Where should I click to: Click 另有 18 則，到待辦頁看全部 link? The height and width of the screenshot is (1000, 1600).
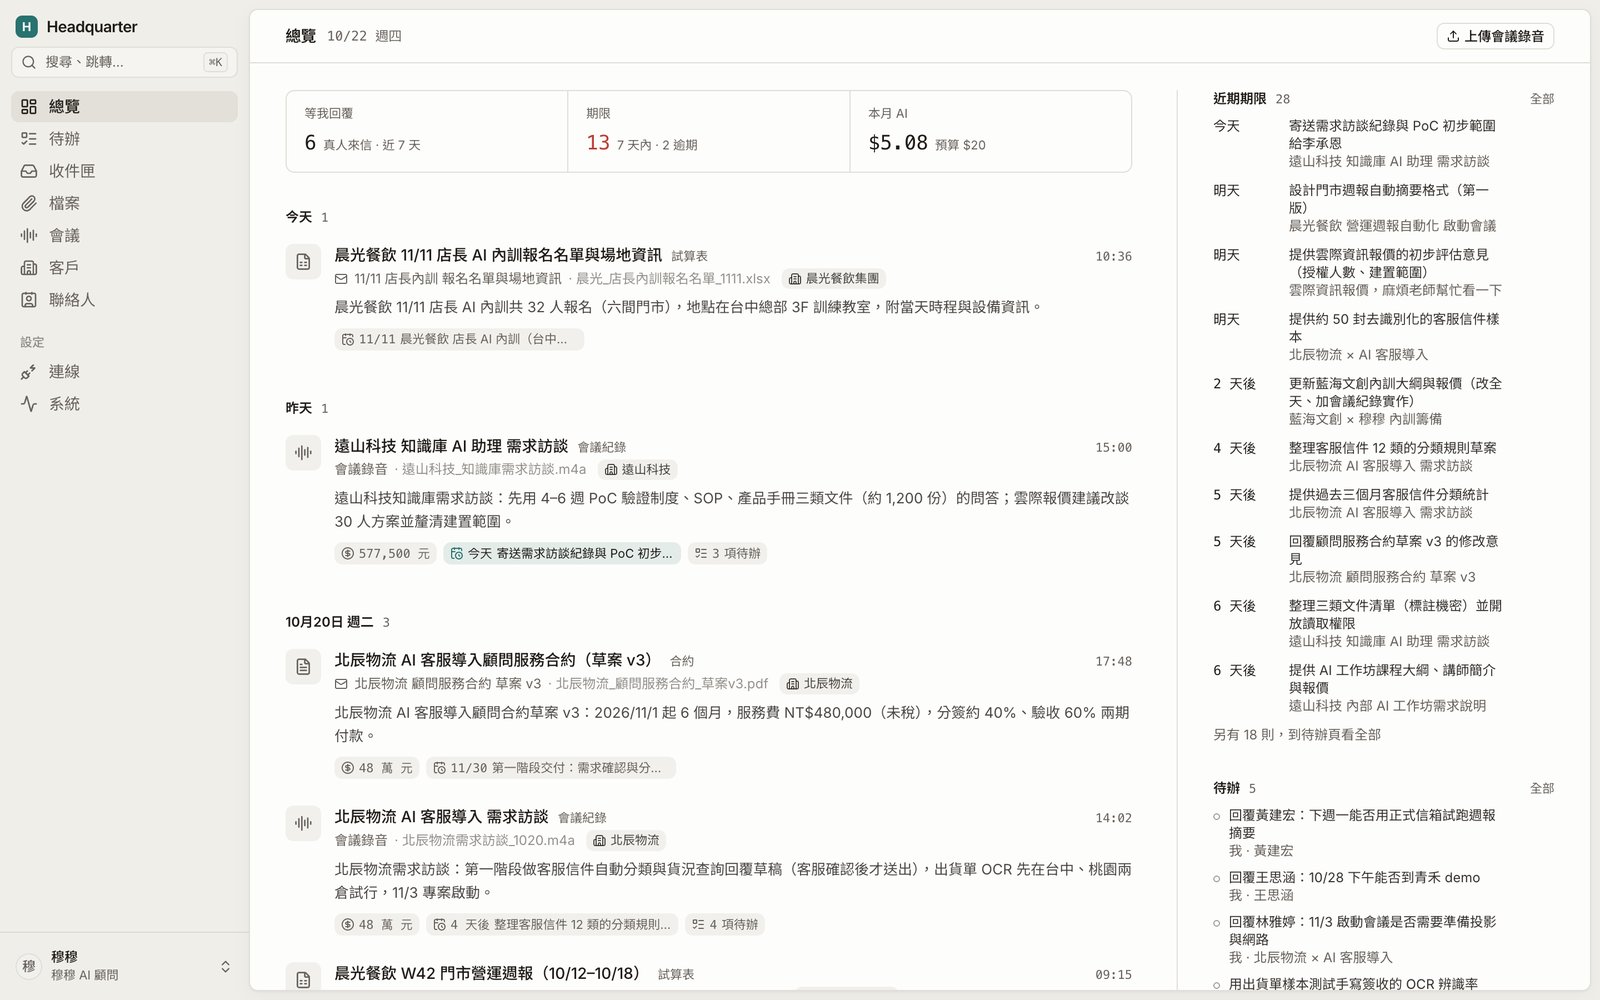(1297, 734)
